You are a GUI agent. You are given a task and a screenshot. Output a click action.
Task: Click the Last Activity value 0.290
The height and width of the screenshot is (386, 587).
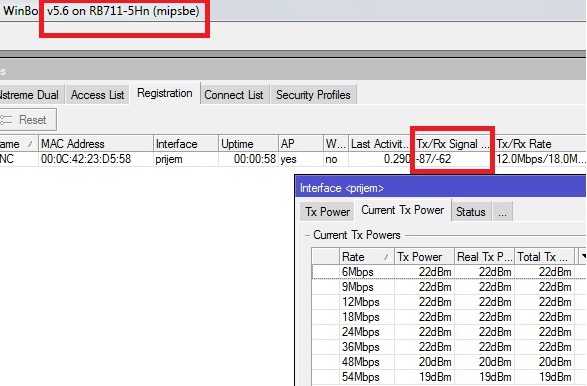click(x=397, y=159)
